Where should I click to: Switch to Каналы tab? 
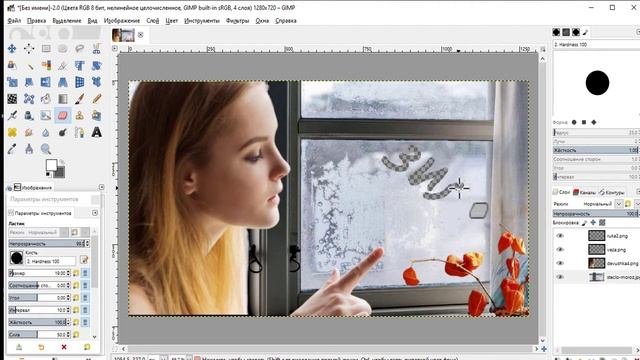pos(584,192)
